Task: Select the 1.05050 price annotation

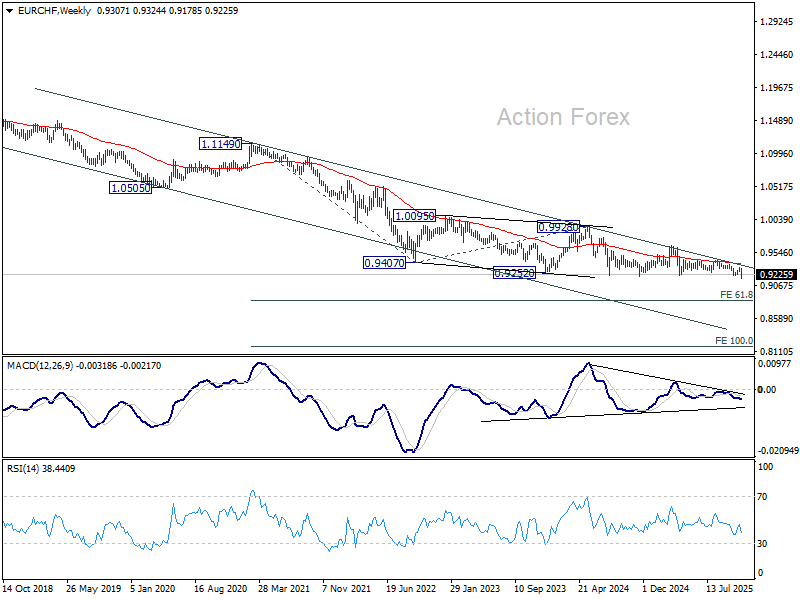Action: pos(130,188)
